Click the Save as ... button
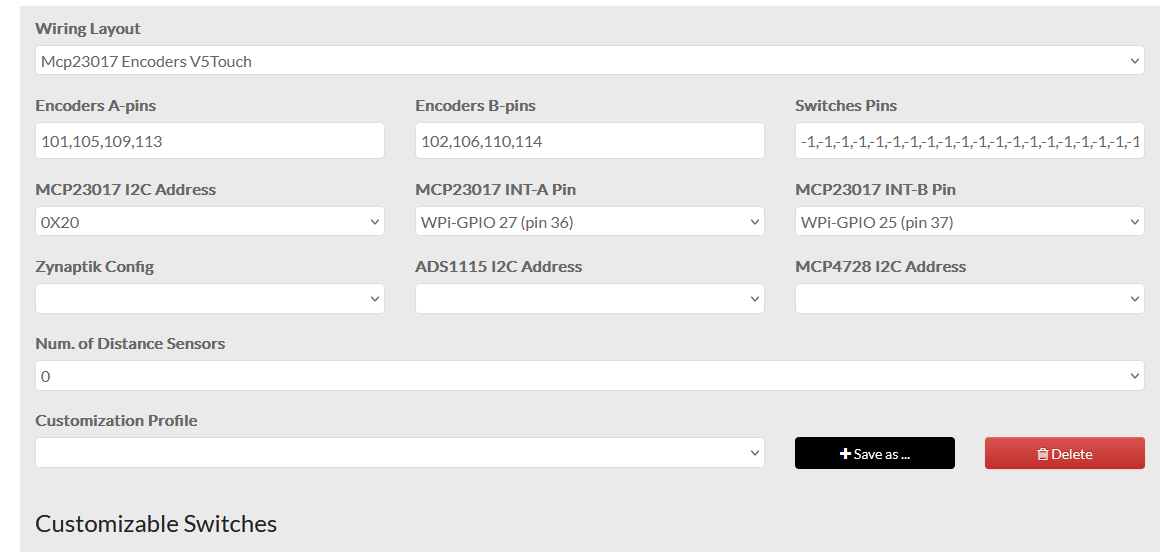This screenshot has width=1164, height=552. pyautogui.click(x=875, y=453)
